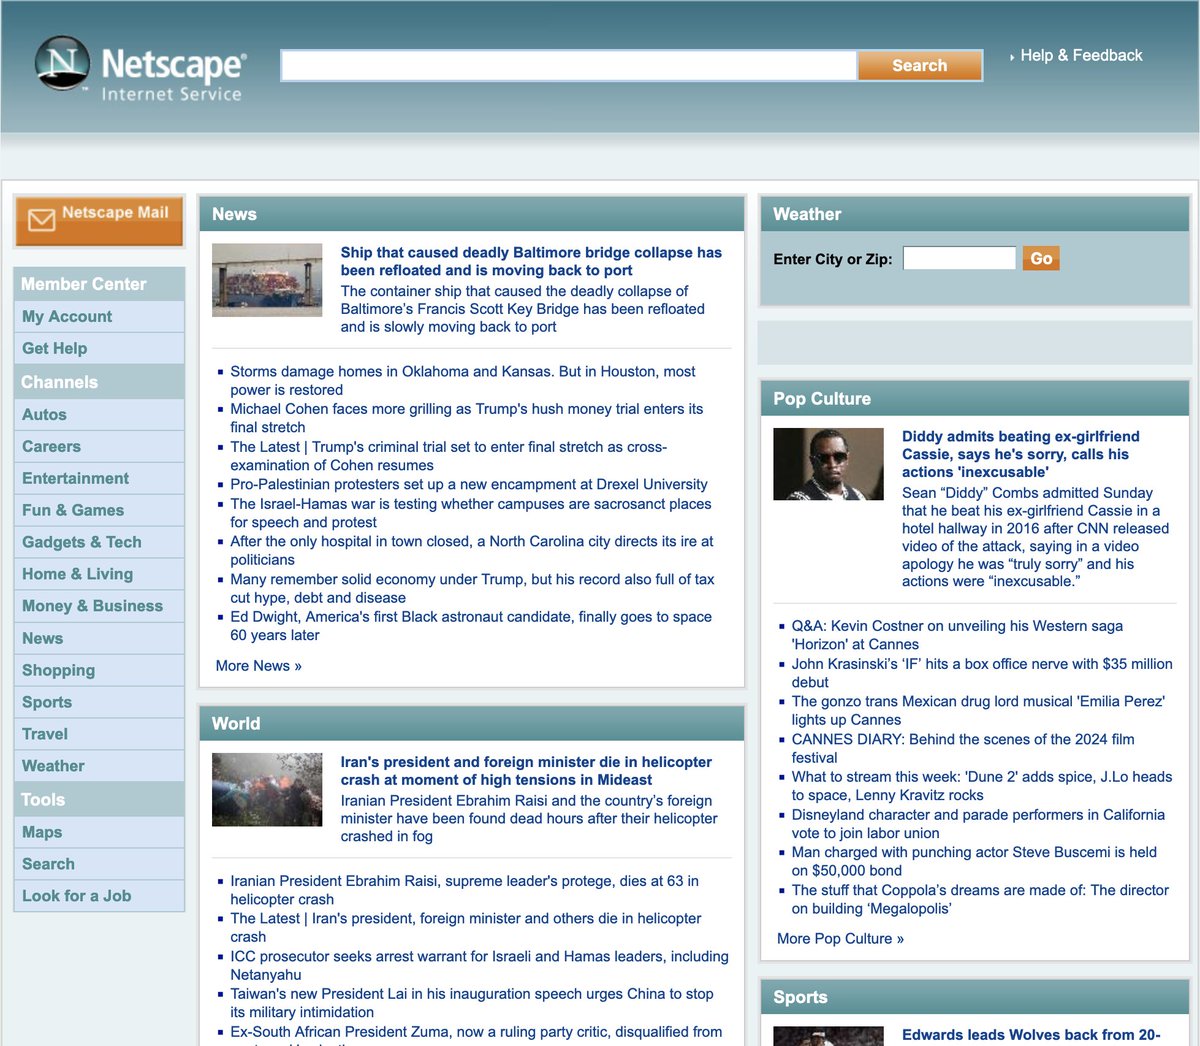
Task: Click the More Pop Culture » link
Action: click(840, 939)
